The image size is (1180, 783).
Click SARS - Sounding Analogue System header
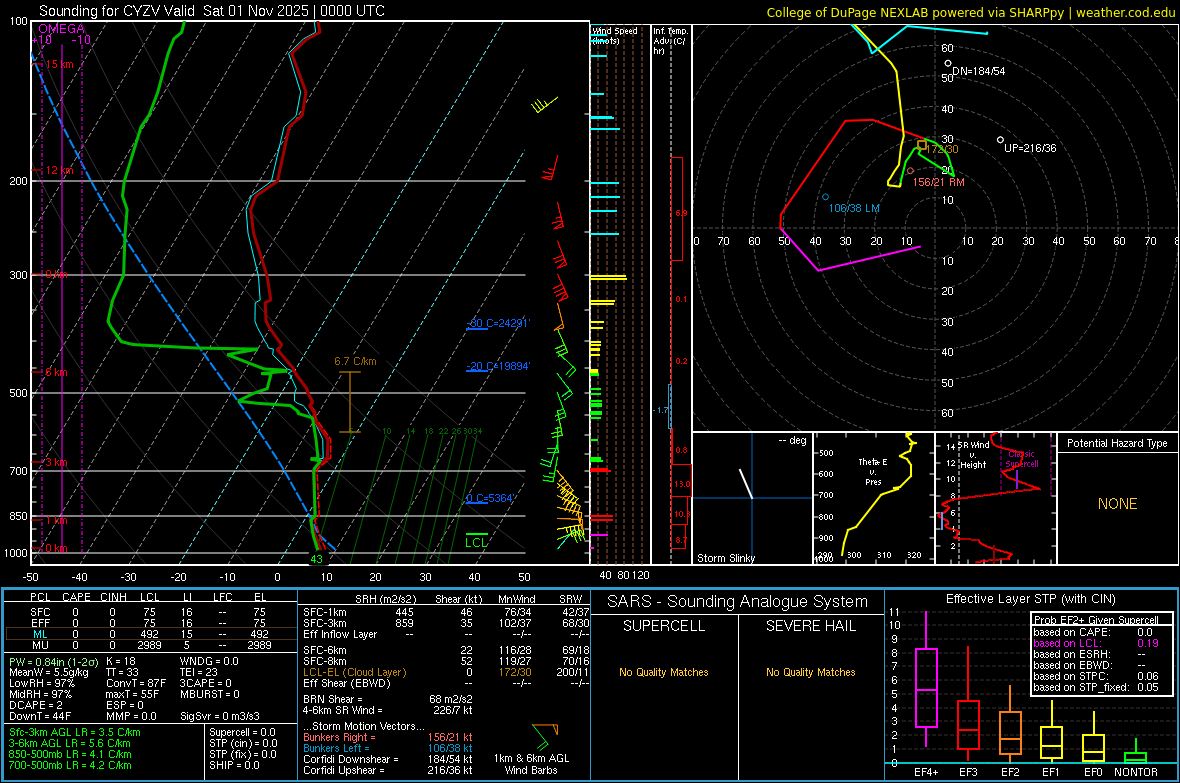point(738,602)
